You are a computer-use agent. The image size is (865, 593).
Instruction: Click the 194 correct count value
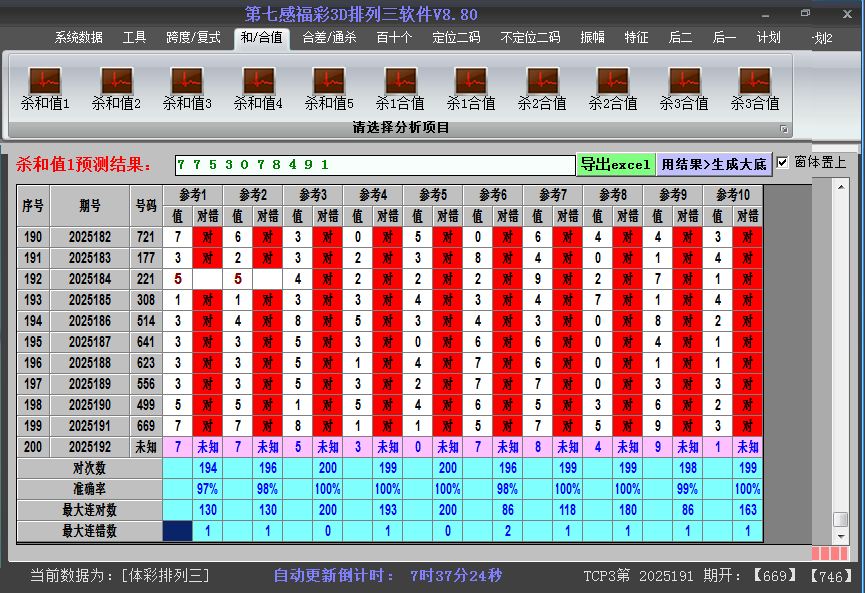click(x=208, y=468)
